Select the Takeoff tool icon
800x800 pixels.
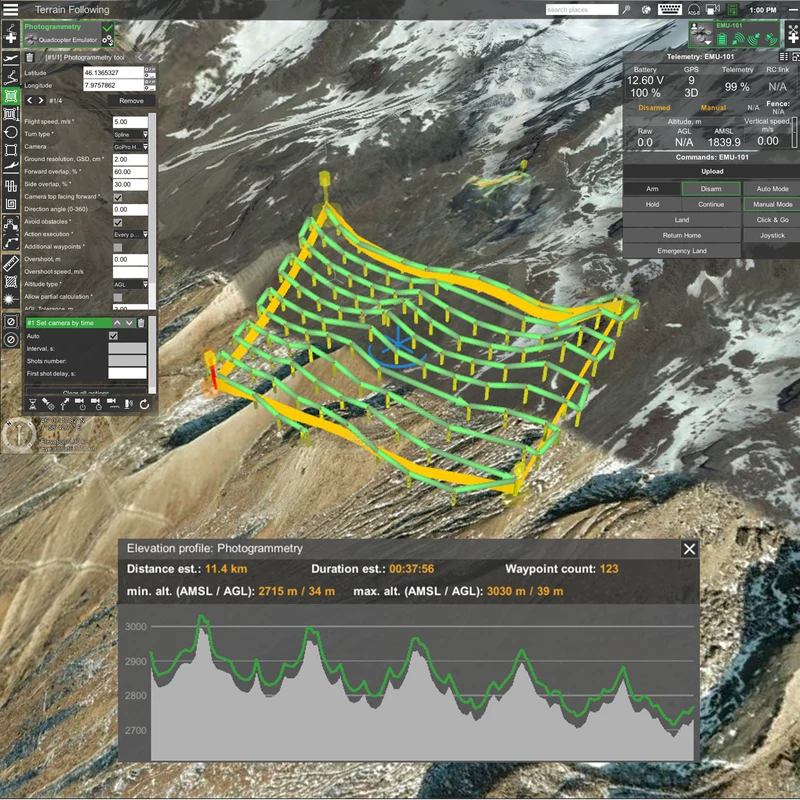click(x=10, y=59)
